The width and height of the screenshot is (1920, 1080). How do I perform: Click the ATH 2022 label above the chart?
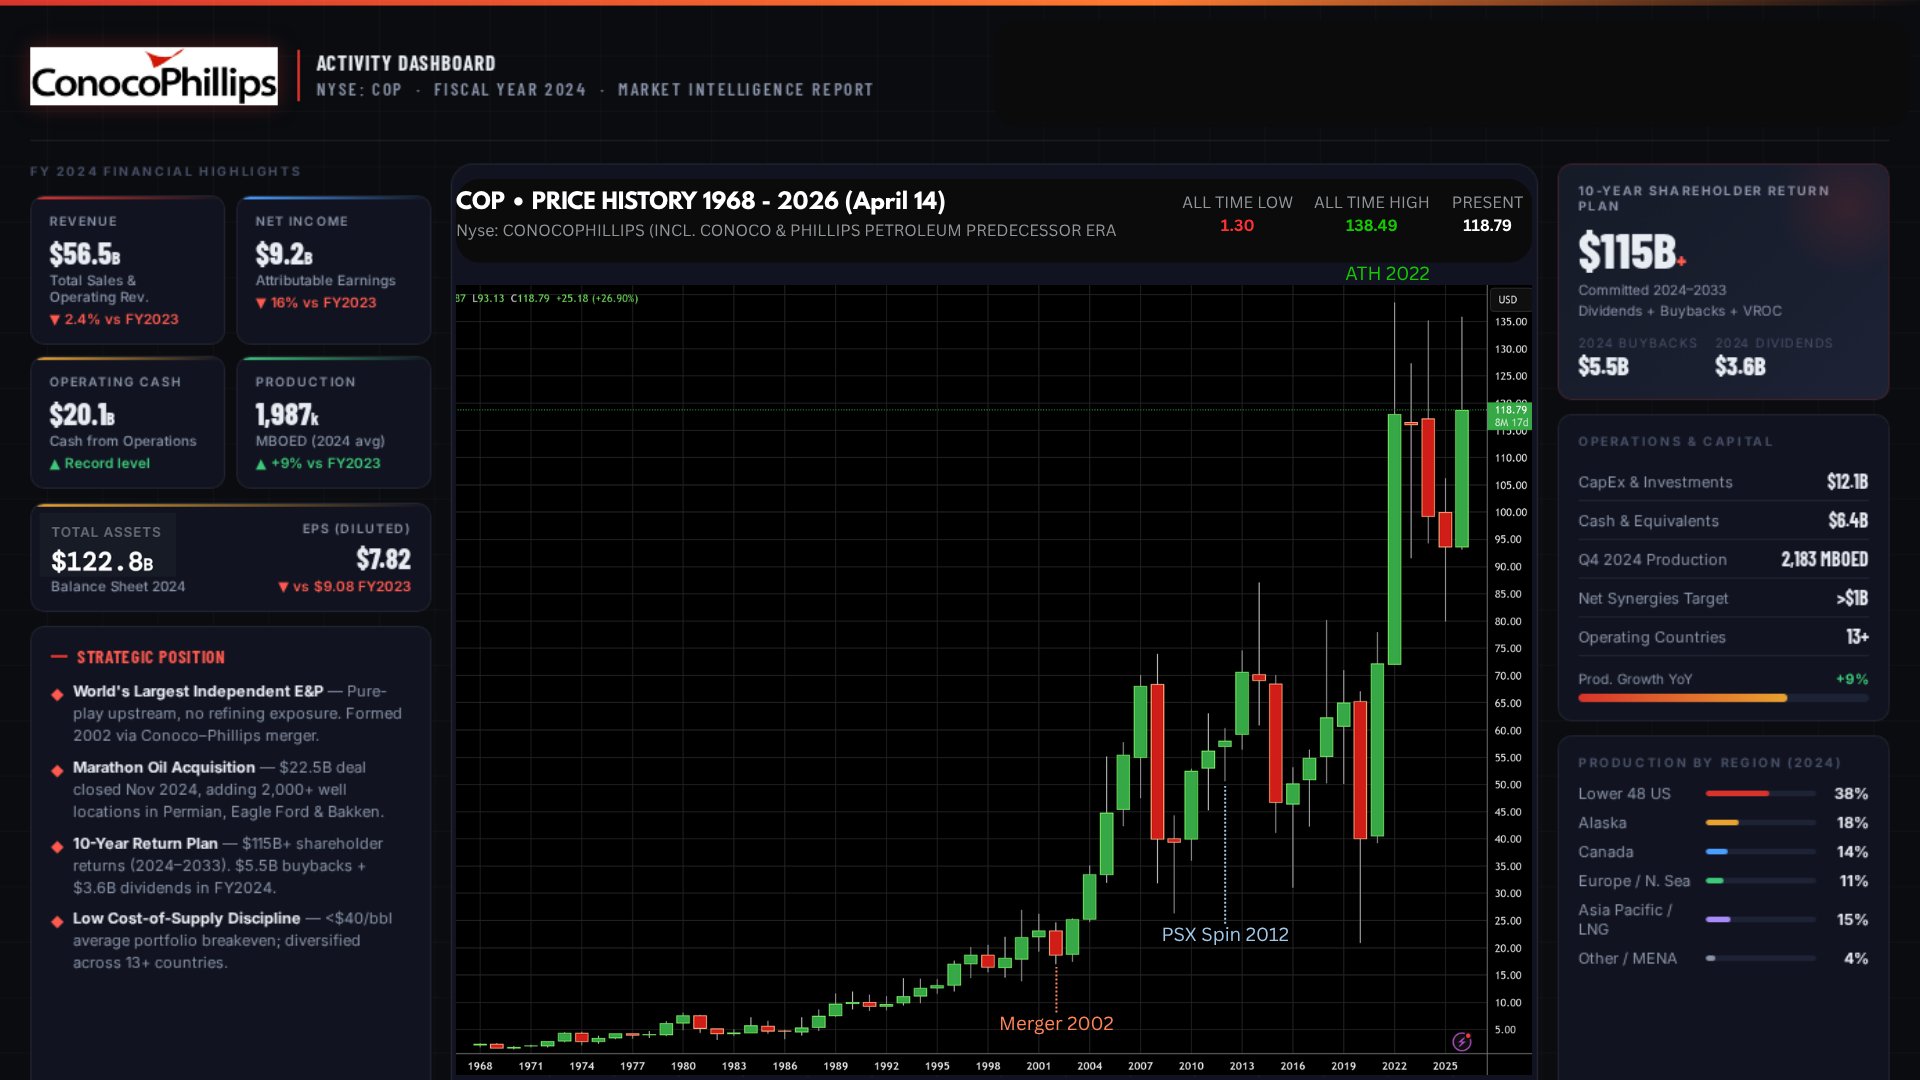click(x=1387, y=273)
